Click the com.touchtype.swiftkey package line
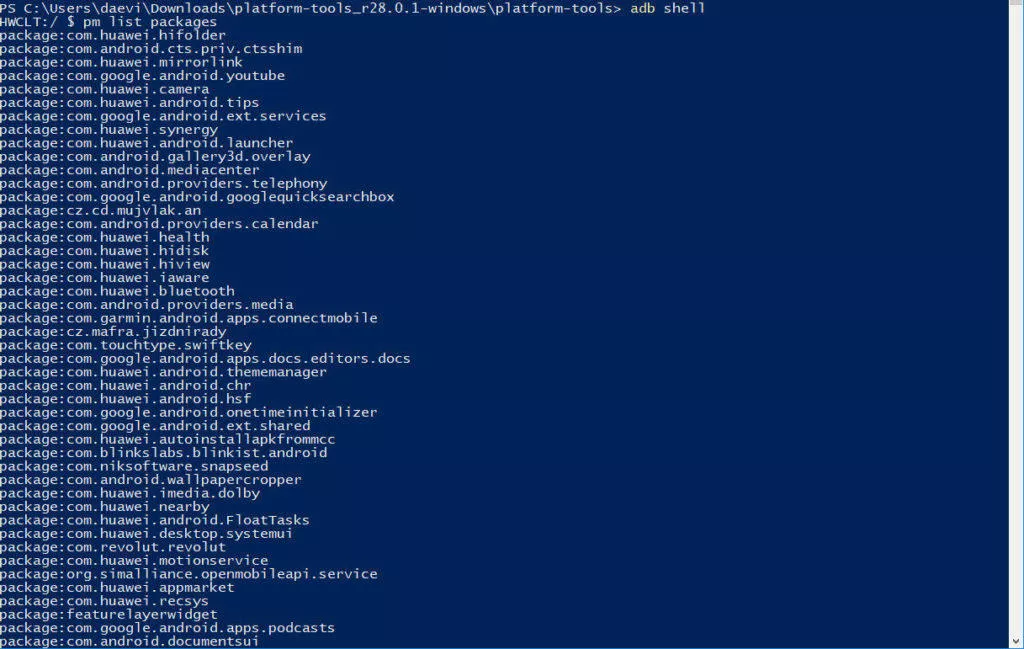 (x=125, y=345)
